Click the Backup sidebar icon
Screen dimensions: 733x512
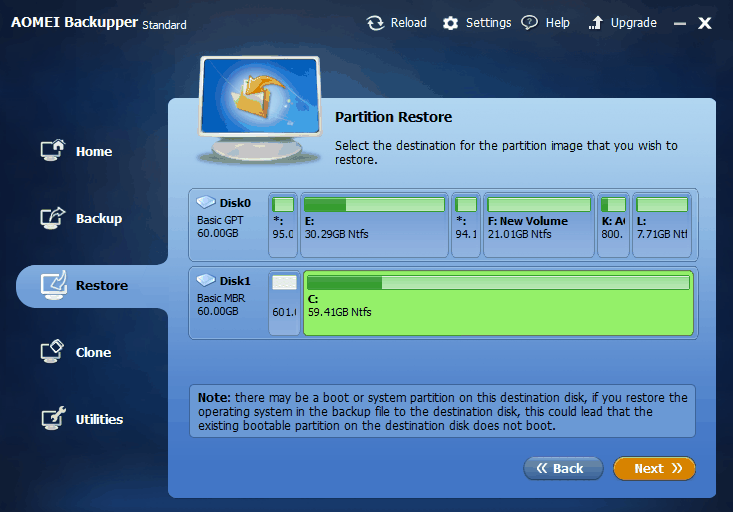tap(52, 218)
